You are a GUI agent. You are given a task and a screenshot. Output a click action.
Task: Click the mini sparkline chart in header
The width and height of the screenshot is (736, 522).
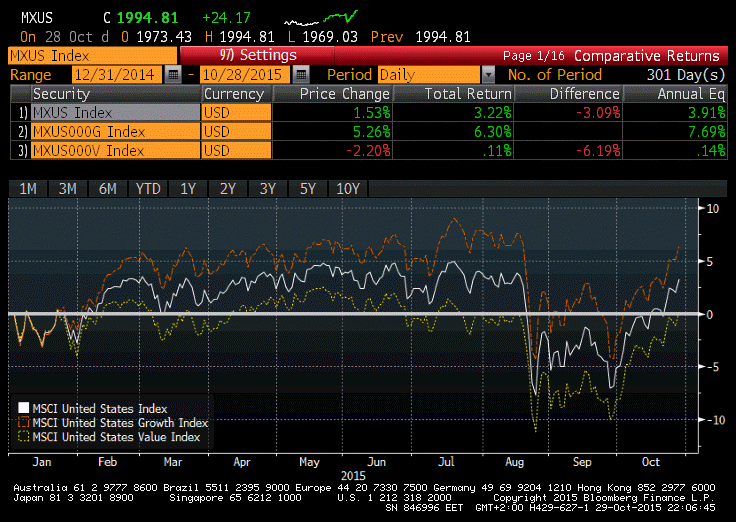[321, 18]
